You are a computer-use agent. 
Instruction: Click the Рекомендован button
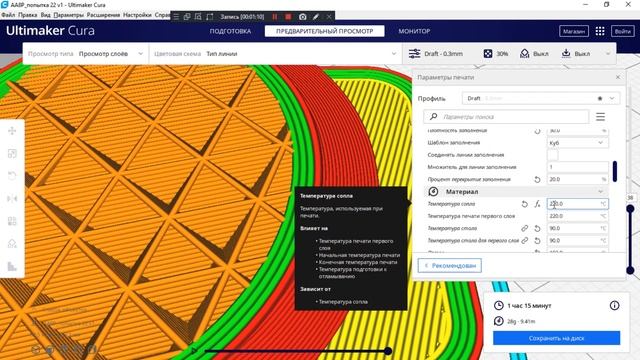coord(449,265)
